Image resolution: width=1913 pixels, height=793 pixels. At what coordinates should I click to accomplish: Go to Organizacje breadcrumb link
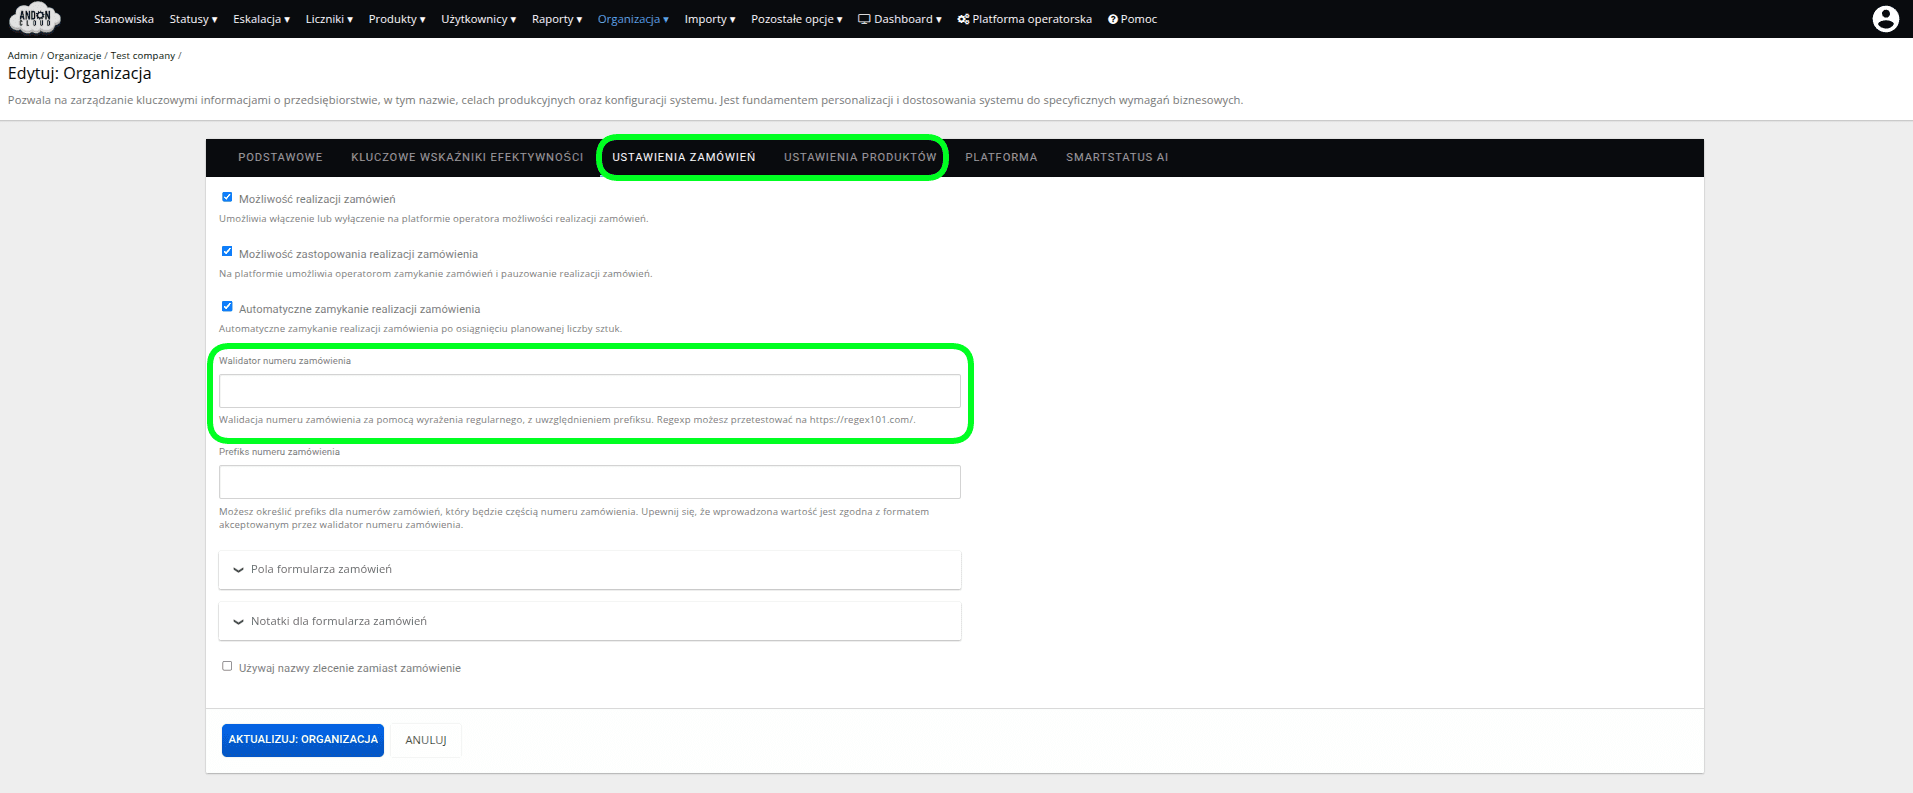pos(74,56)
